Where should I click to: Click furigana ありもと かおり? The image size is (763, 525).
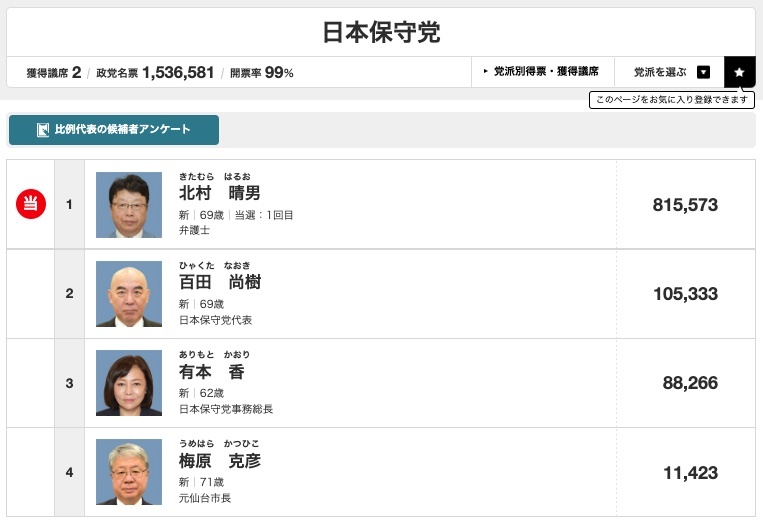[215, 354]
